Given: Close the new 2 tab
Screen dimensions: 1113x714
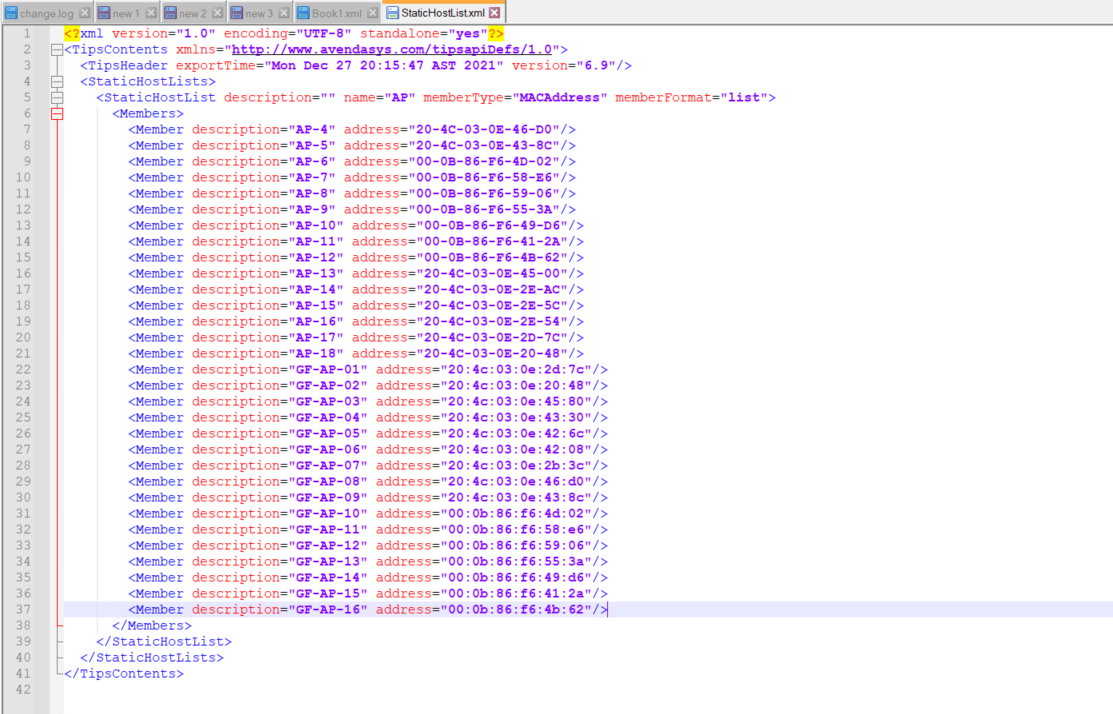Looking at the screenshot, I should (x=217, y=13).
